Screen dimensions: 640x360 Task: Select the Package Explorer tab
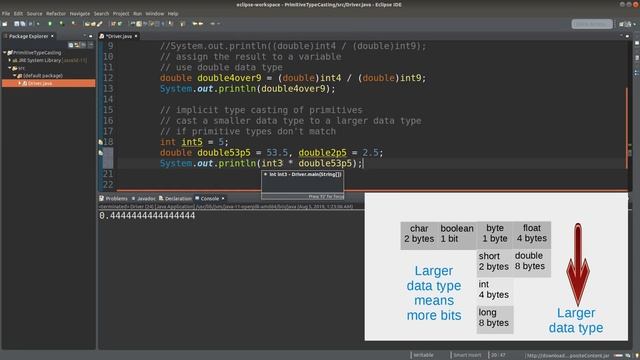coord(28,36)
